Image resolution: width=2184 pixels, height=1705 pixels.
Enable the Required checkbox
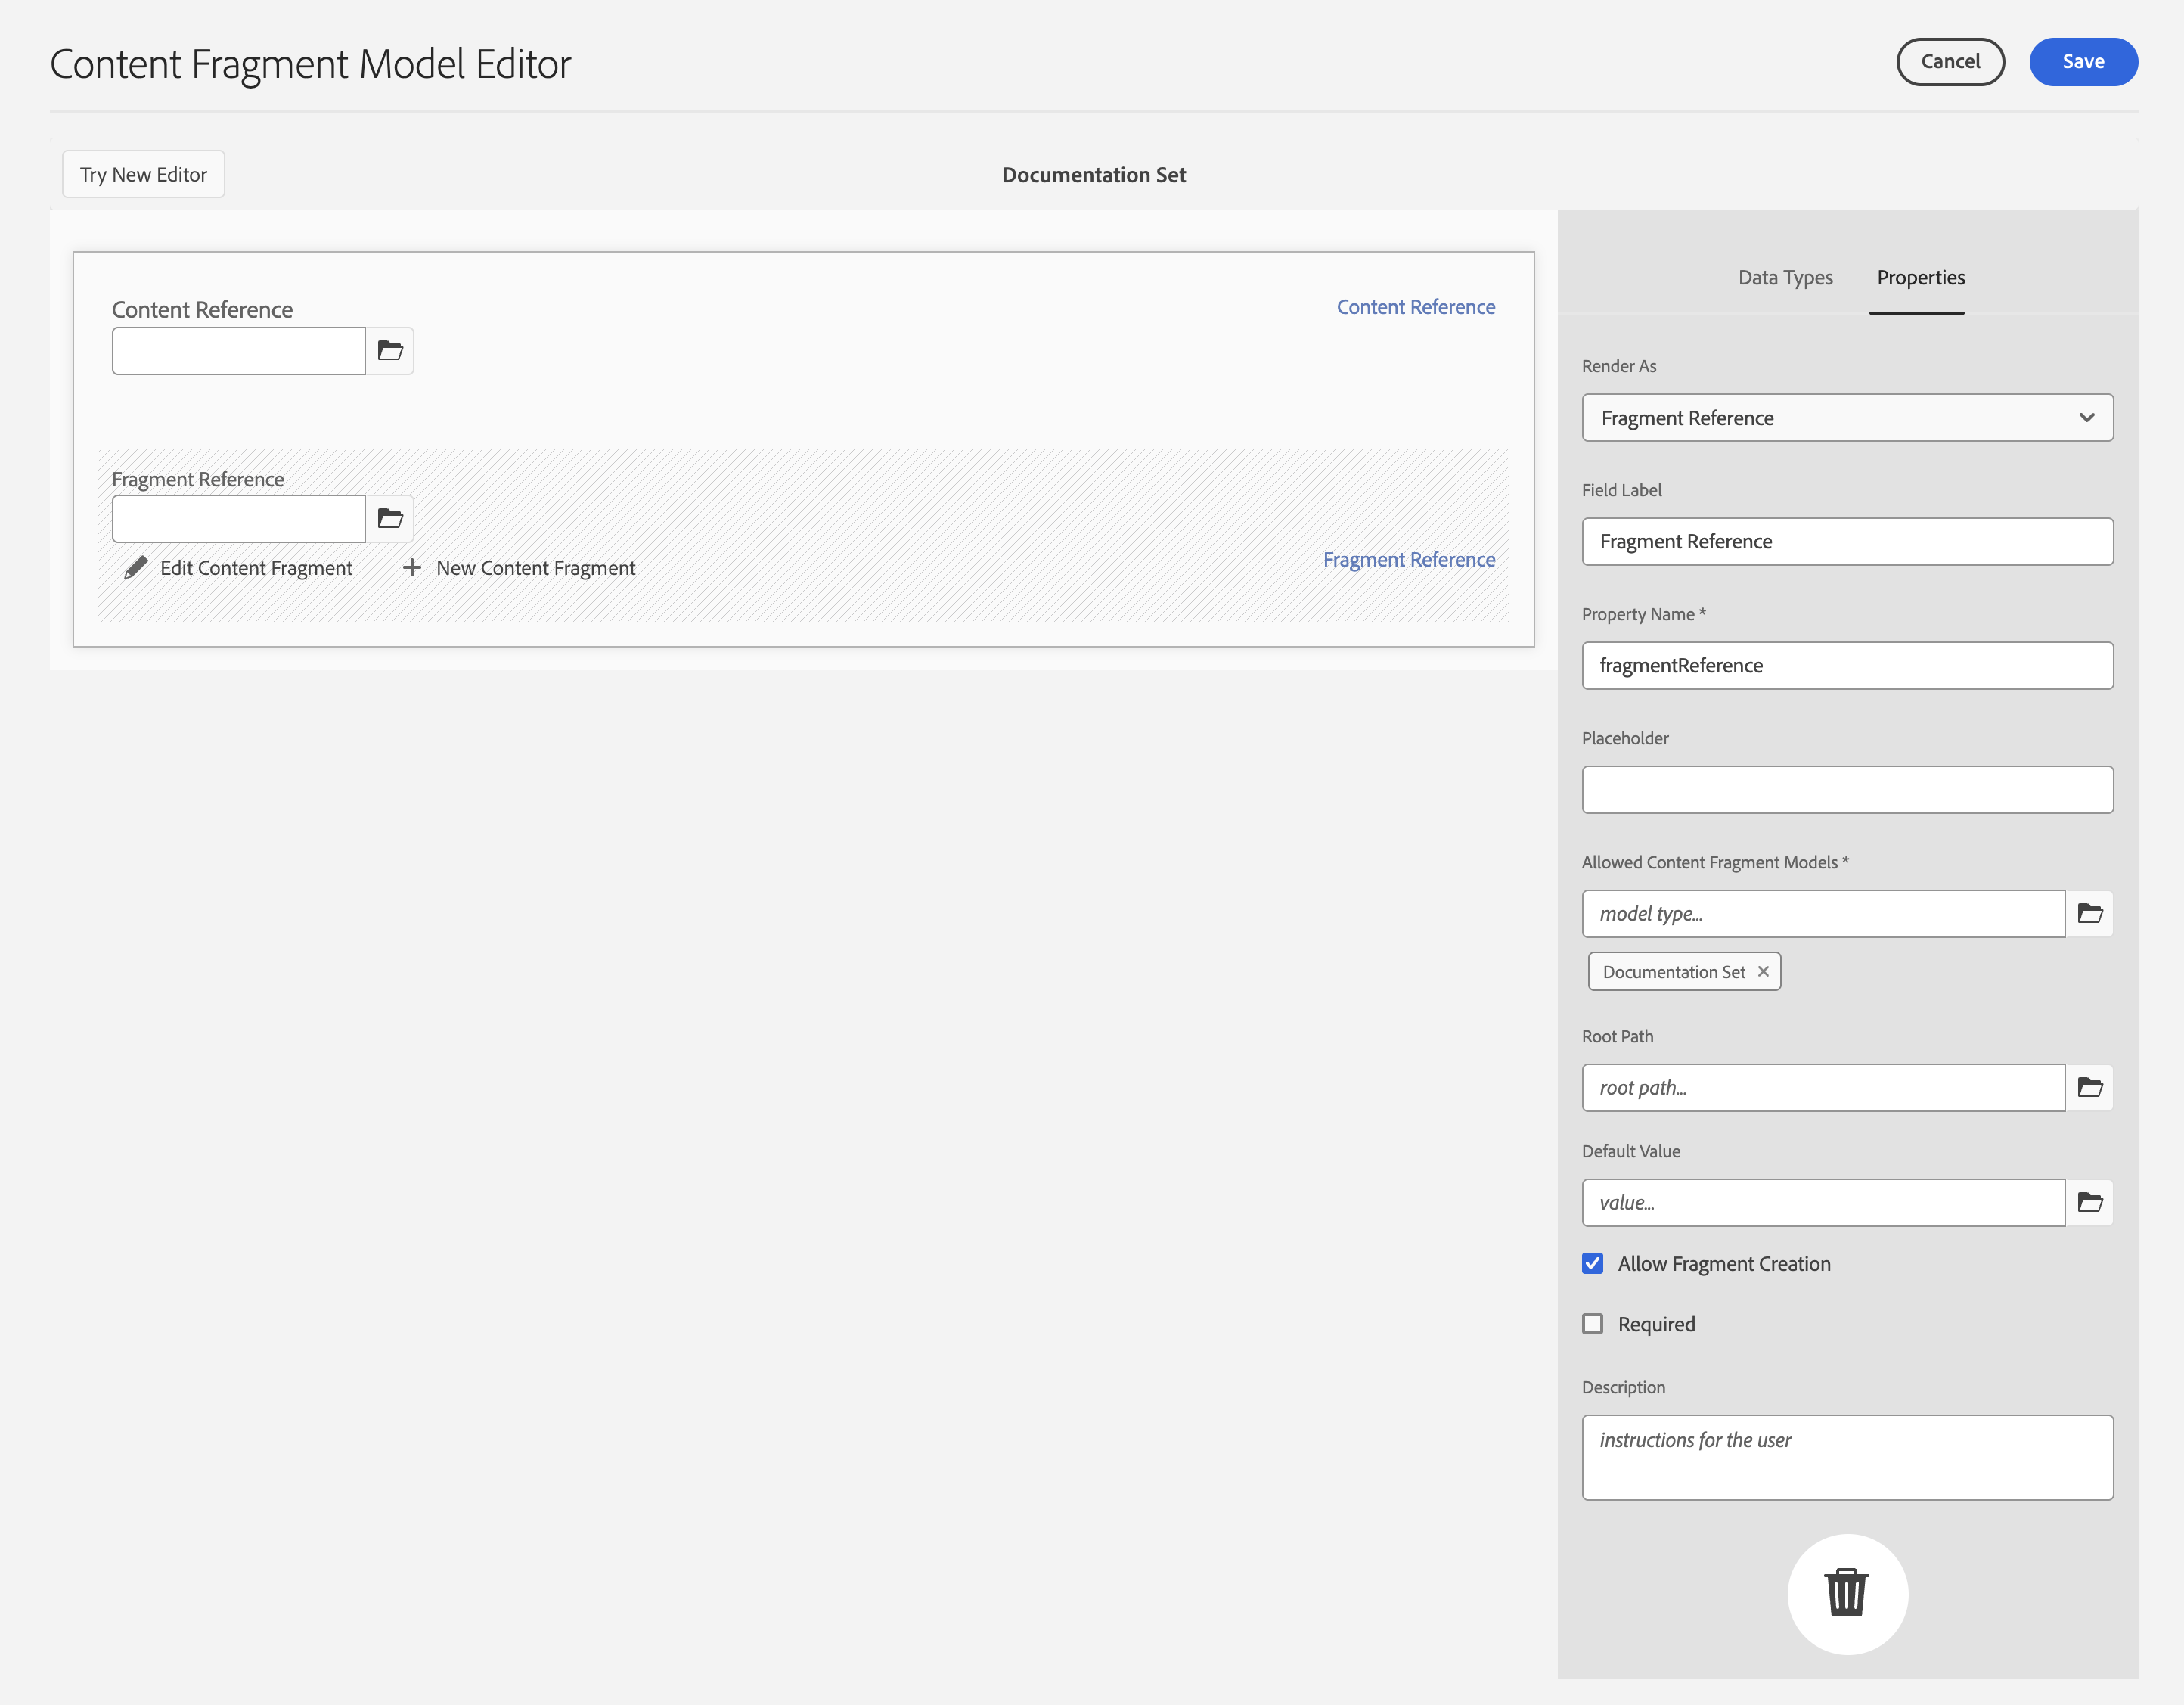(1593, 1324)
